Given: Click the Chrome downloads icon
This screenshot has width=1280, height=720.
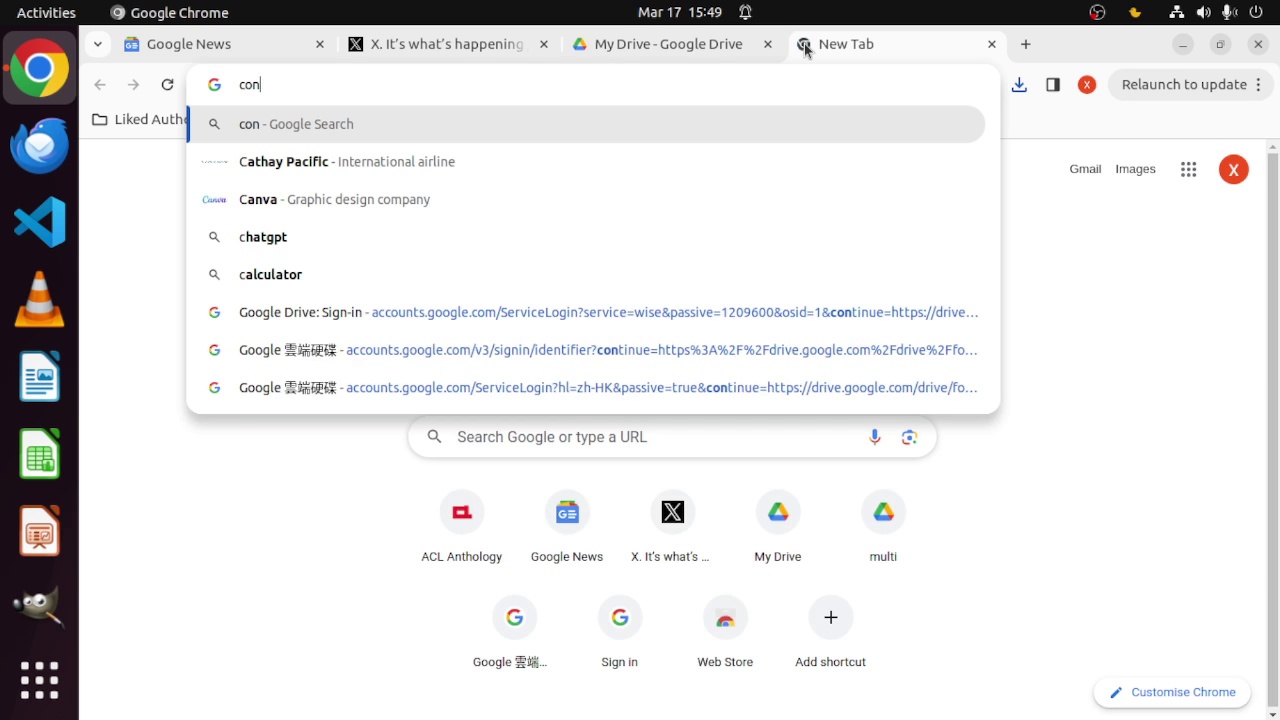Looking at the screenshot, I should (x=1019, y=85).
